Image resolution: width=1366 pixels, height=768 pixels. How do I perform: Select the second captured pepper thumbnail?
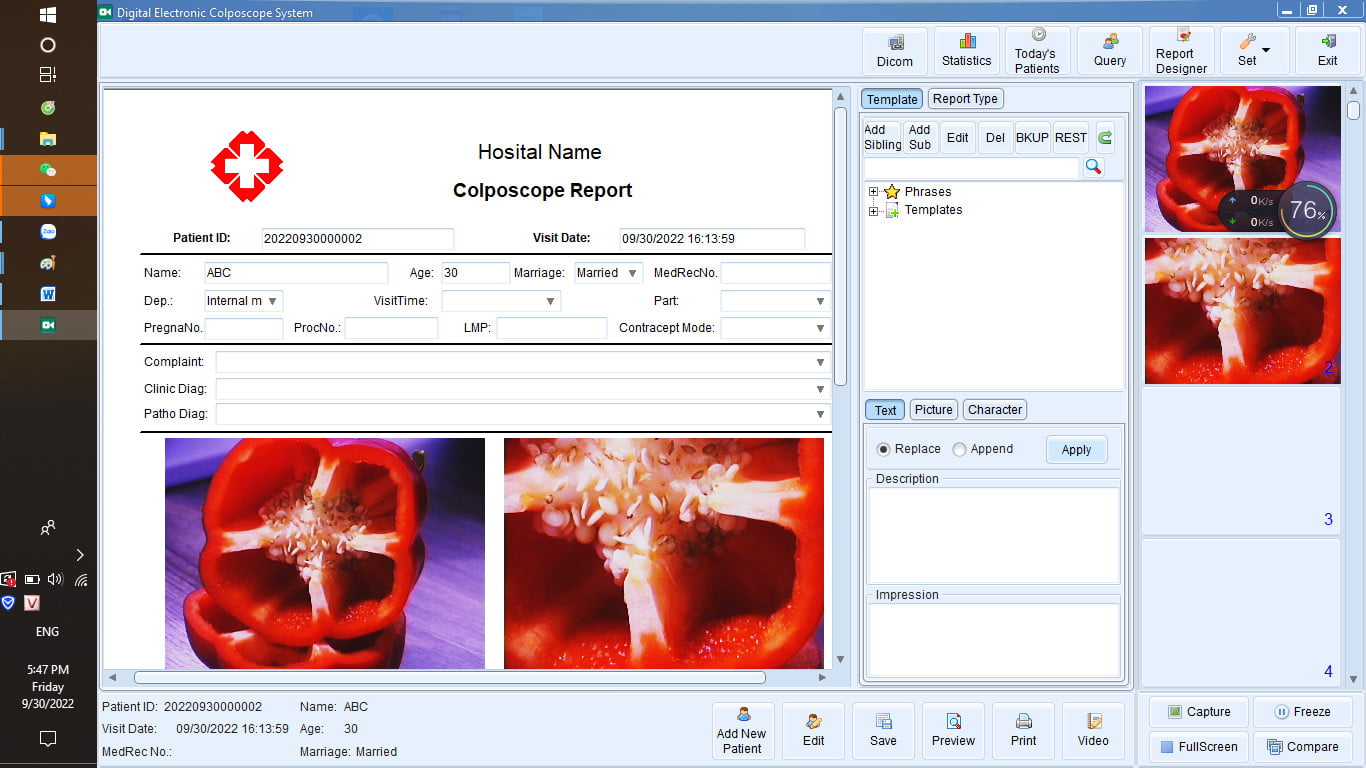pyautogui.click(x=1242, y=311)
